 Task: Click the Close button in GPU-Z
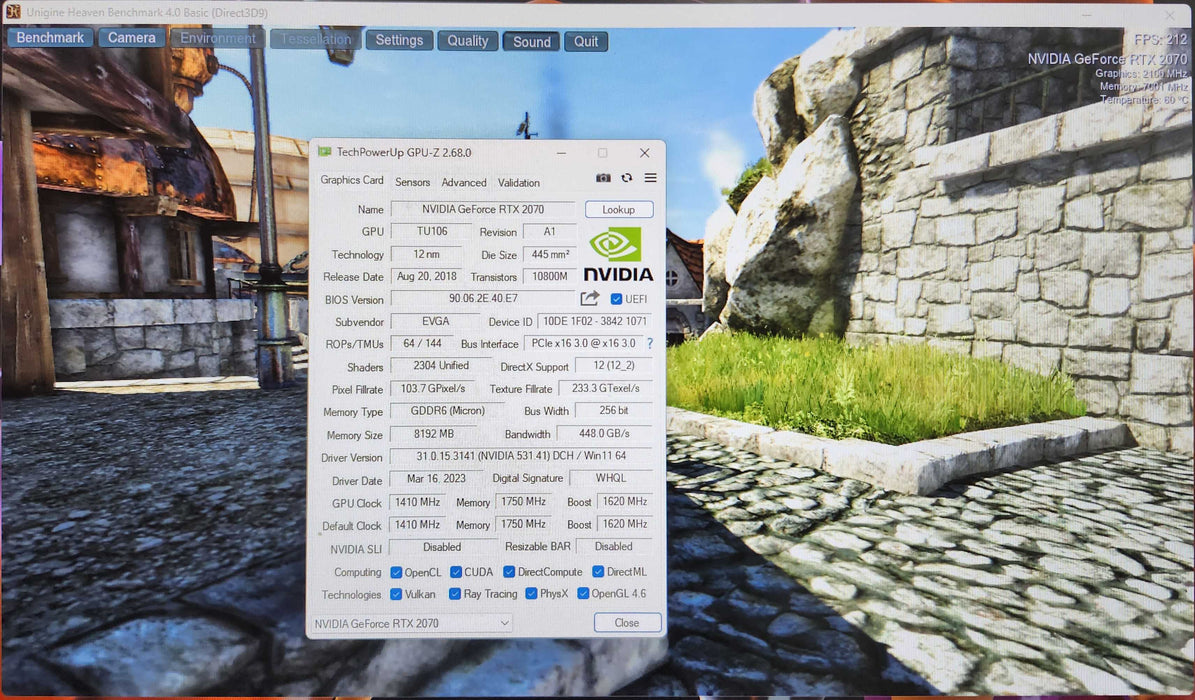coord(626,622)
